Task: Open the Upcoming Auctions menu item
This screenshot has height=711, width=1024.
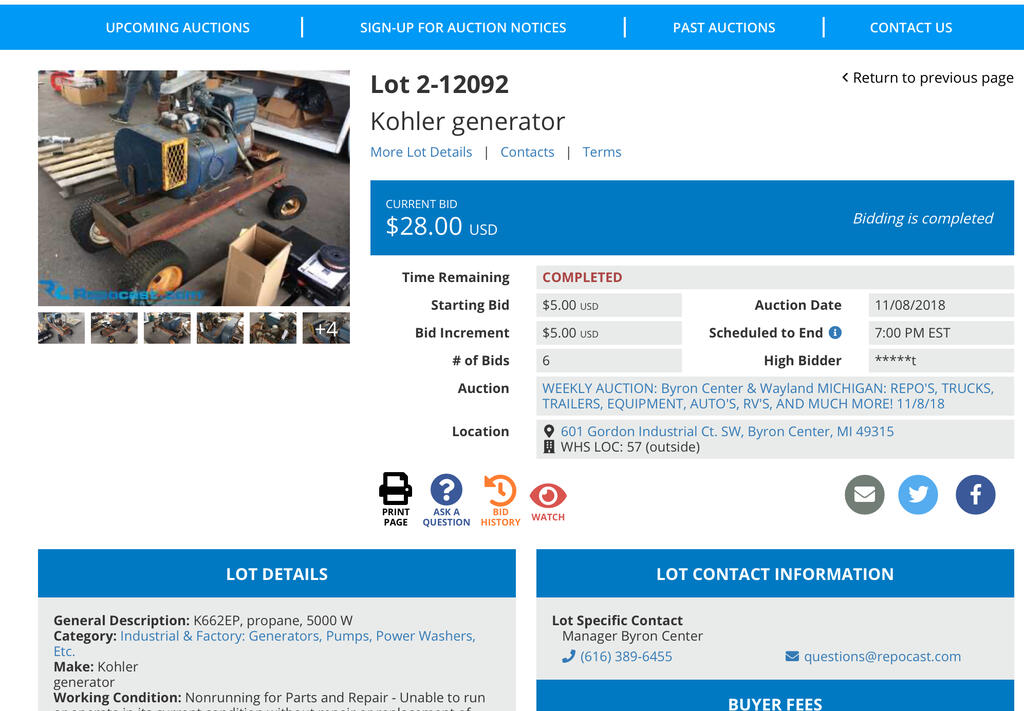Action: [x=178, y=27]
